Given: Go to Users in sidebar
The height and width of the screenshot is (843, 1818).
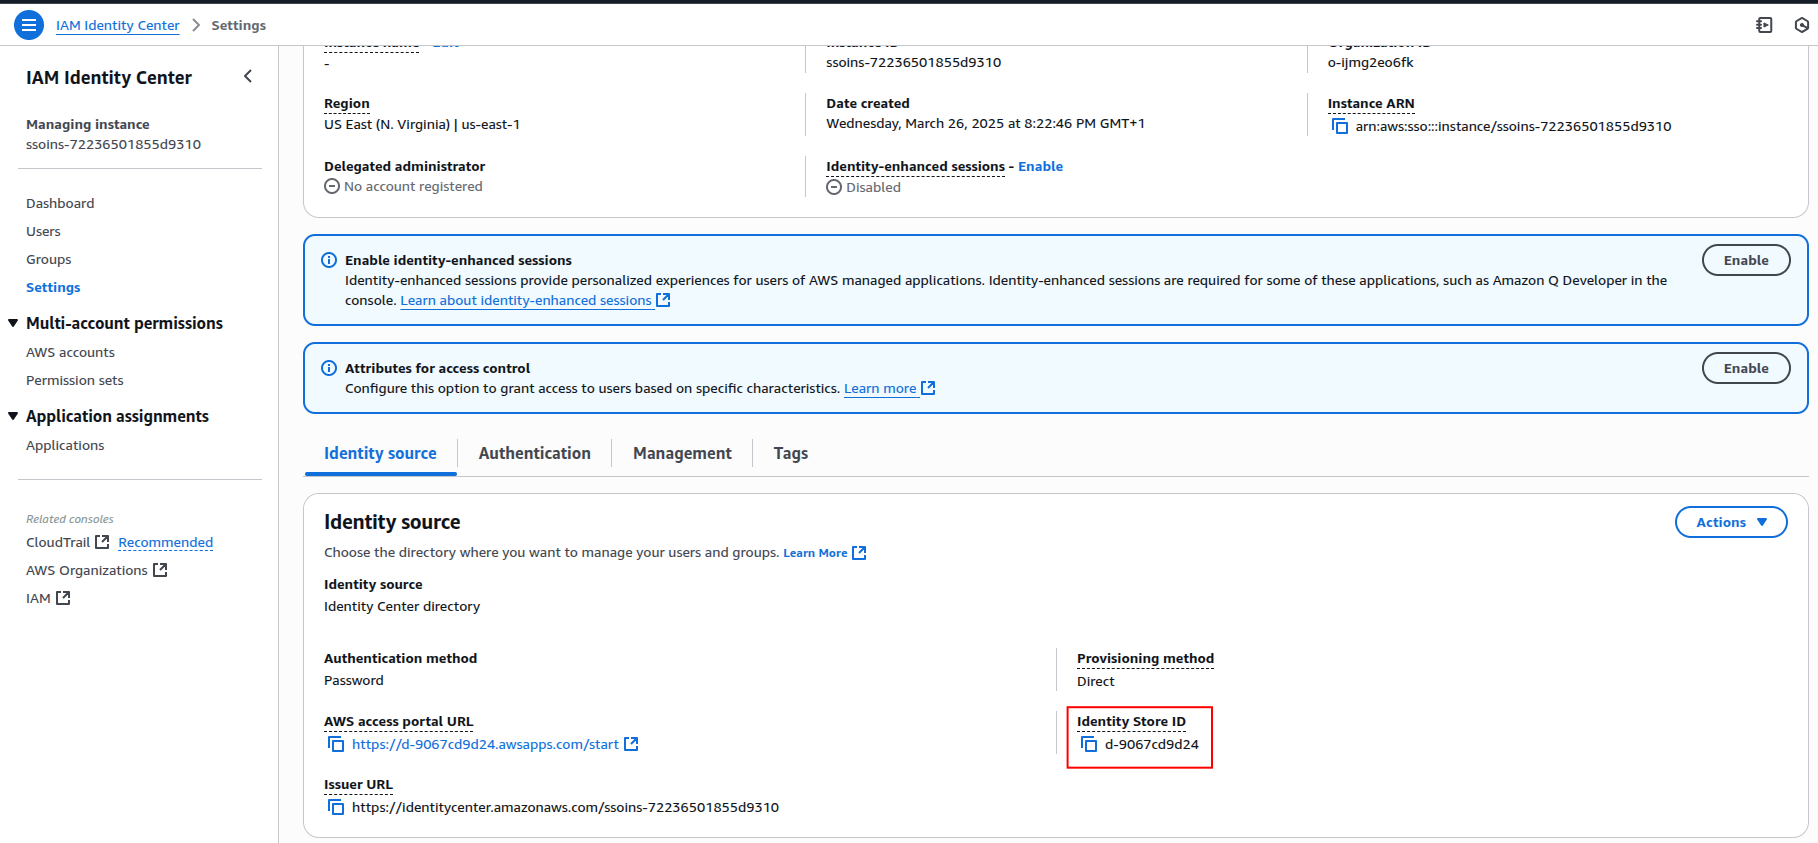Looking at the screenshot, I should [43, 231].
